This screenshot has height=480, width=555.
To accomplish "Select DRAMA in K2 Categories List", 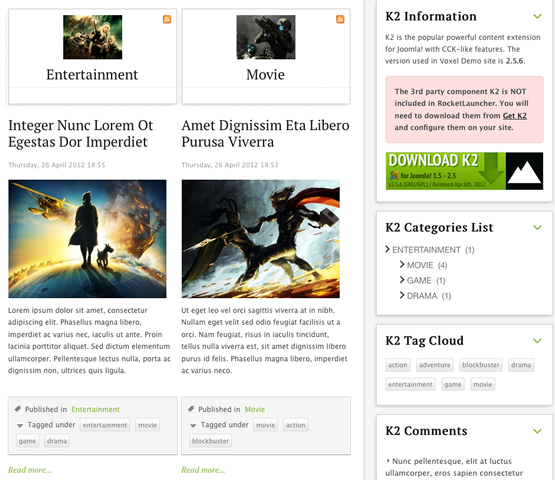I will 422,296.
